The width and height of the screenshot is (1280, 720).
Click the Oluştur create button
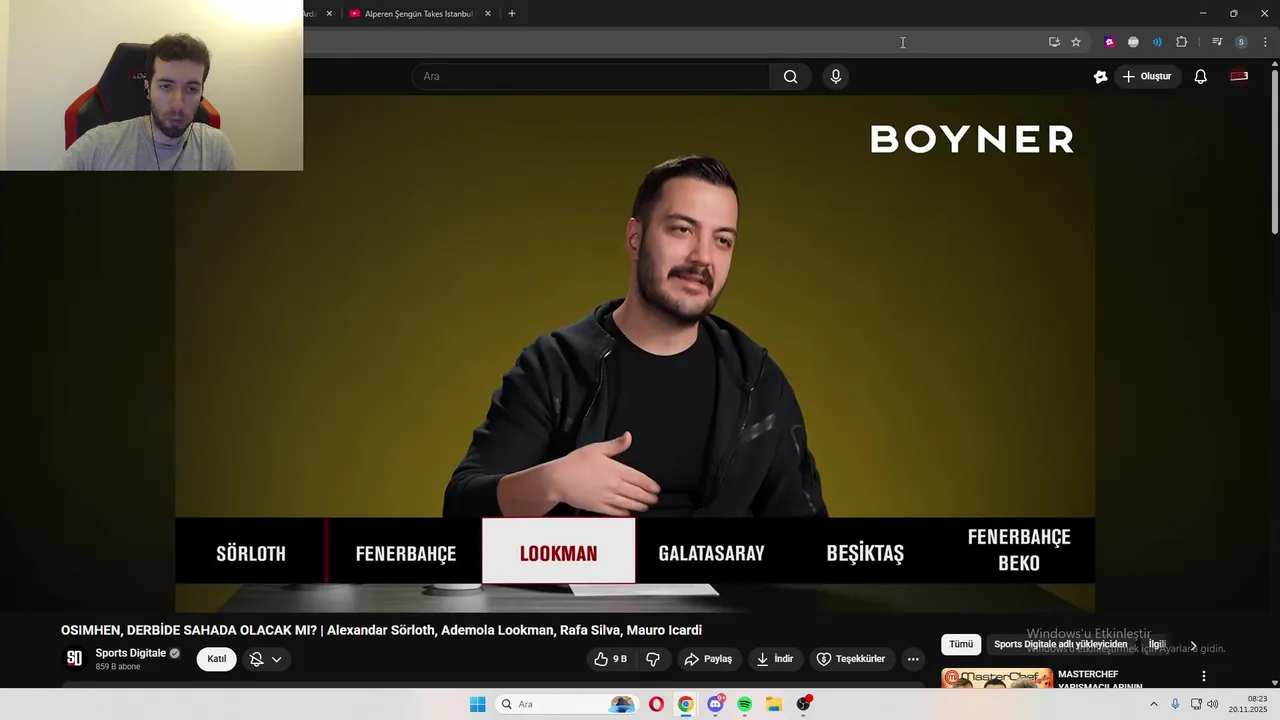coord(1147,76)
